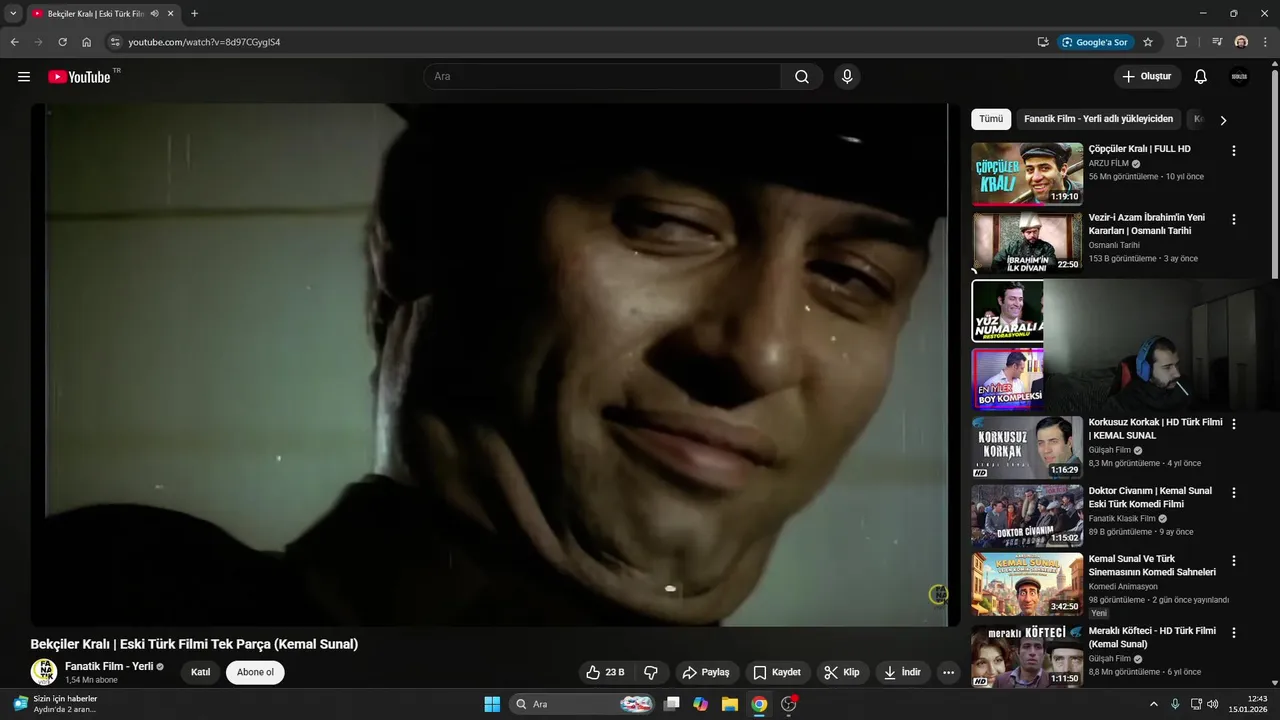Download the video with İndir
Viewport: 1280px width, 720px height.
tap(903, 672)
